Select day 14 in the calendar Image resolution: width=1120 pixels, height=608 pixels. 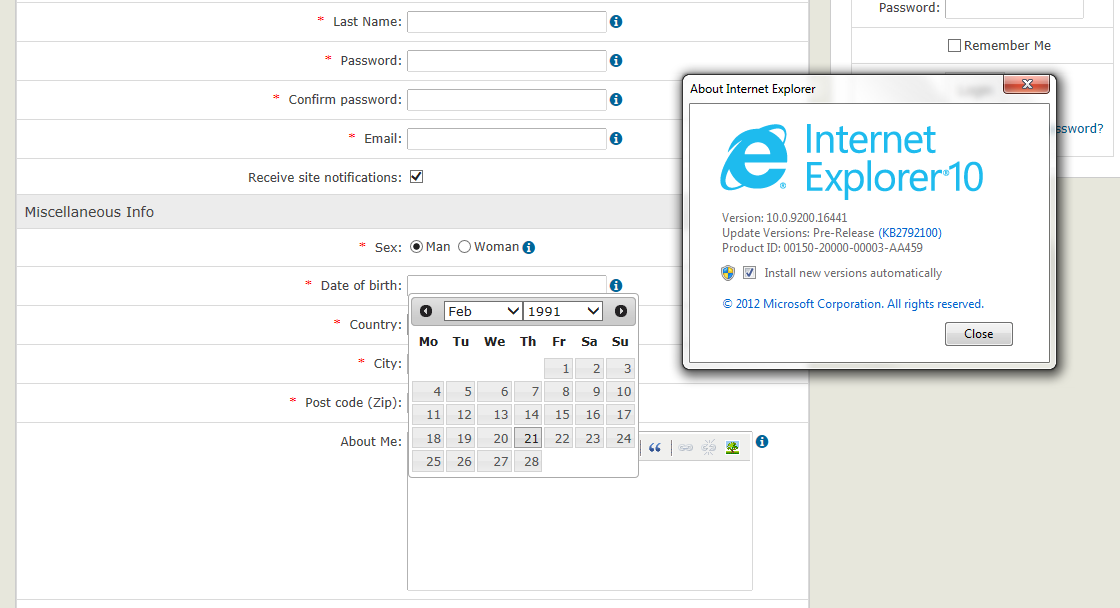click(x=528, y=415)
